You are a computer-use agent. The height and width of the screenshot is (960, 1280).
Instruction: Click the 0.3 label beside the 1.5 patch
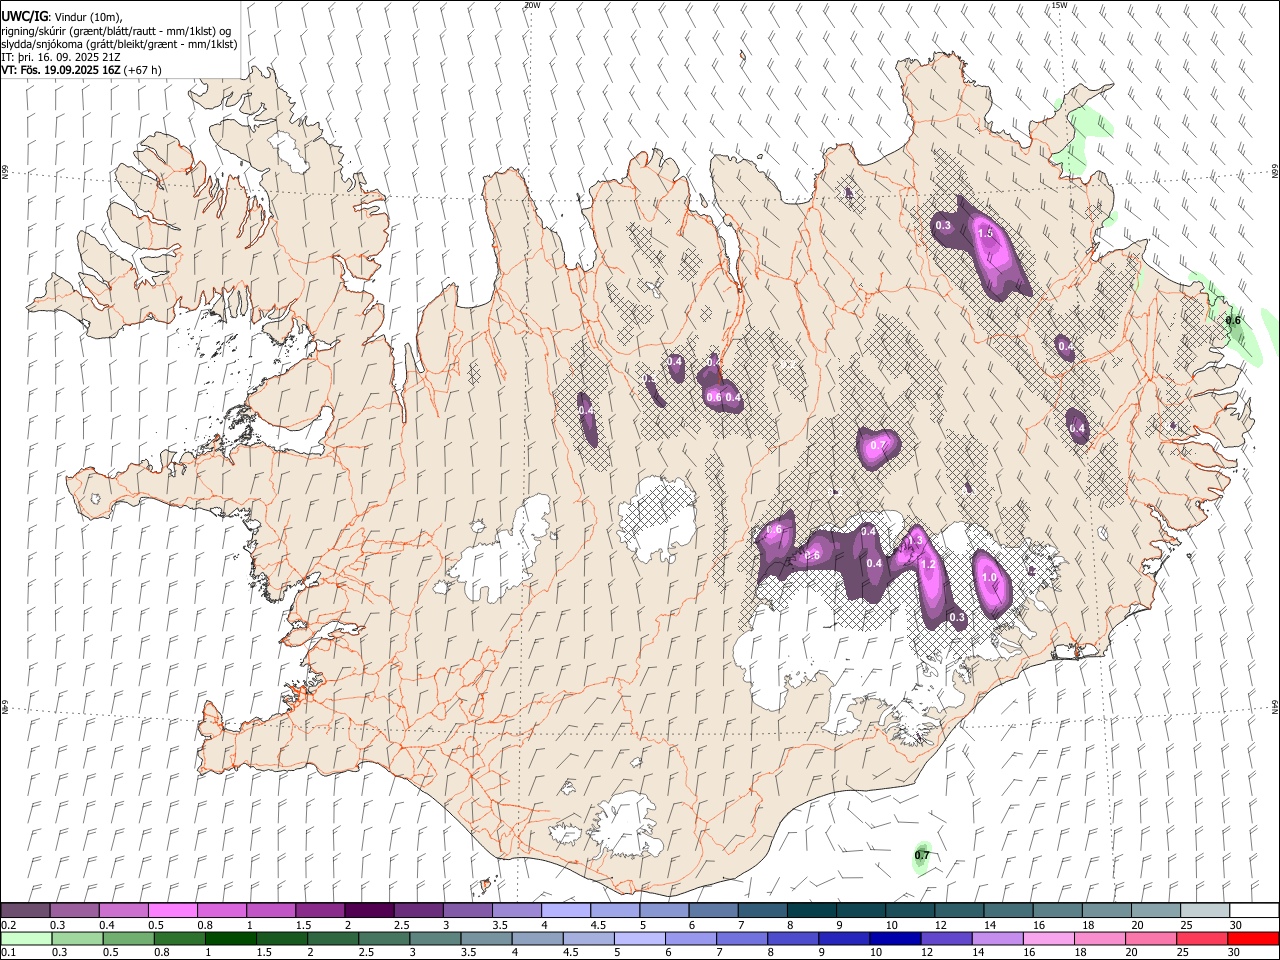(x=943, y=225)
